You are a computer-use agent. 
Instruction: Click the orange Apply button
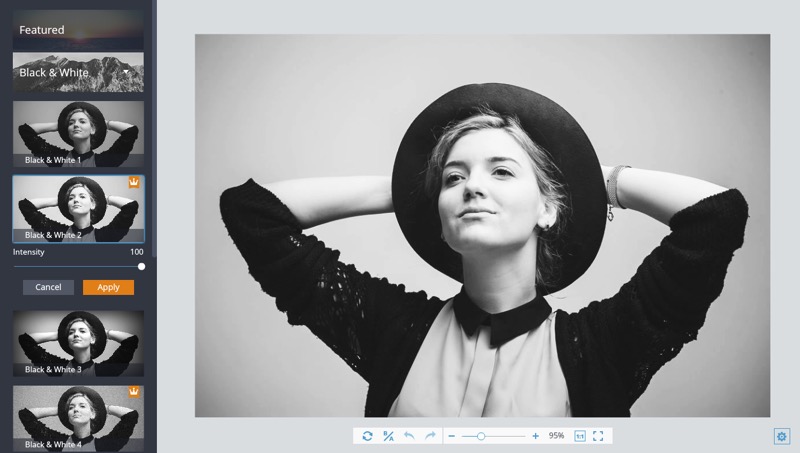(x=108, y=287)
